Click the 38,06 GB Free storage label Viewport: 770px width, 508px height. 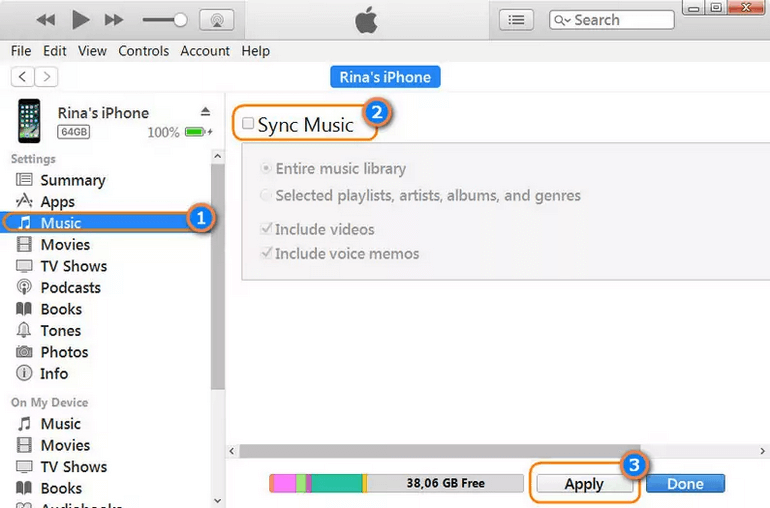click(445, 483)
